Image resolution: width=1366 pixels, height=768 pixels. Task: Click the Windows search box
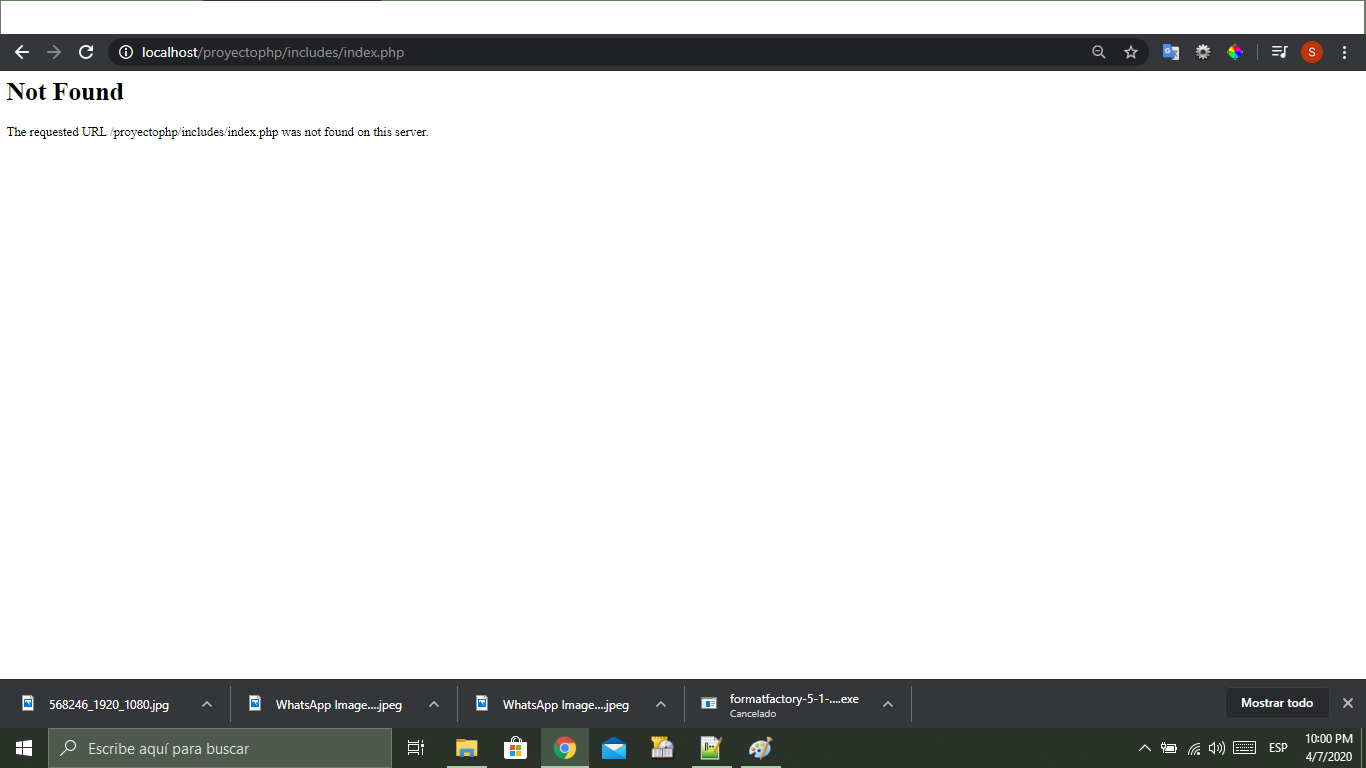(220, 748)
